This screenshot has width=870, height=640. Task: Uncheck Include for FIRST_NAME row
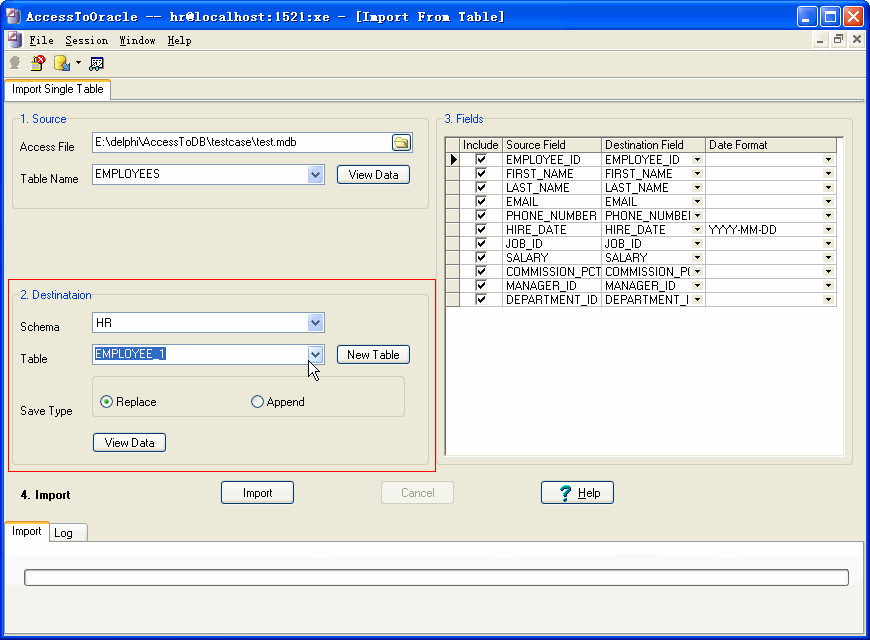[481, 174]
